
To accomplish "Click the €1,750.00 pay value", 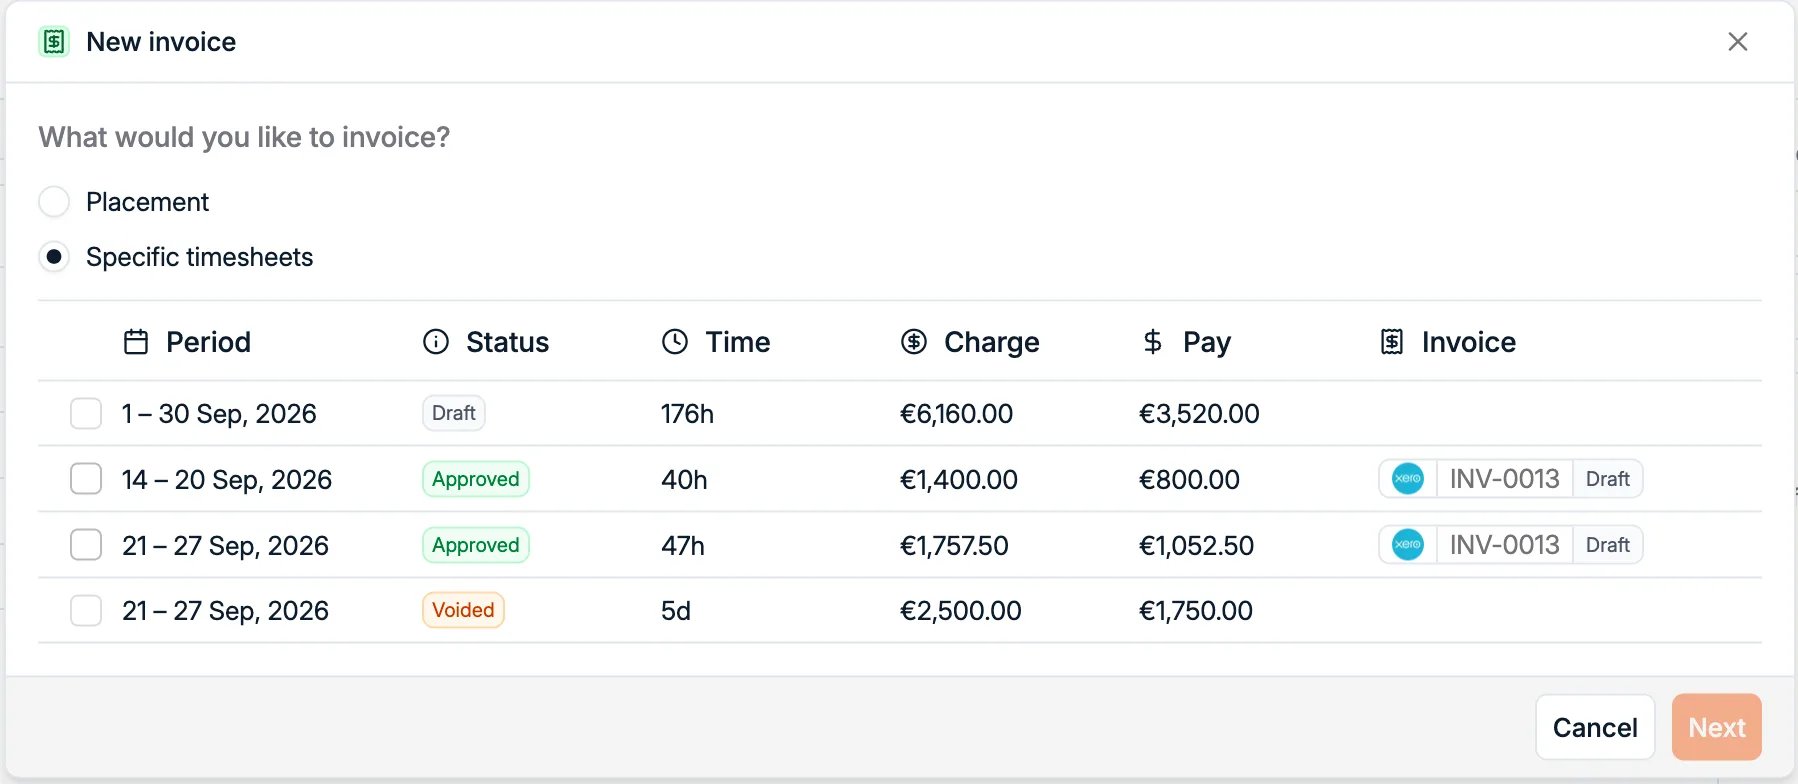I will click(1196, 610).
